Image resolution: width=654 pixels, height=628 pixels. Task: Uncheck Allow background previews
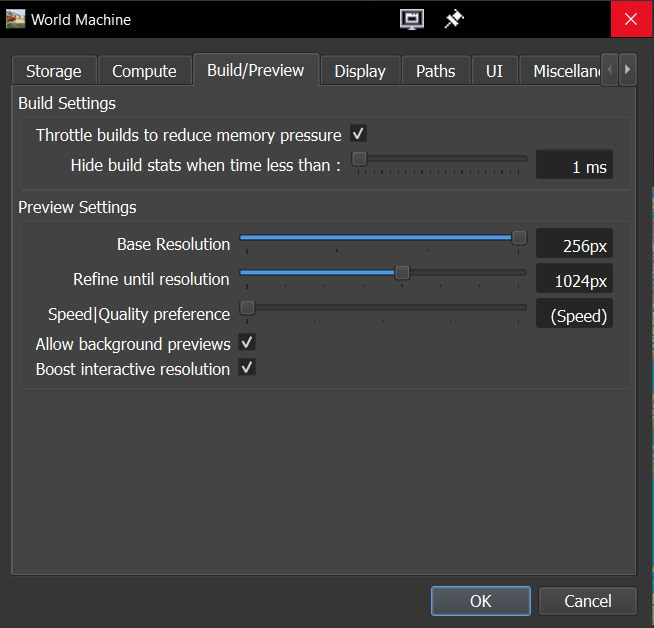[x=247, y=342]
